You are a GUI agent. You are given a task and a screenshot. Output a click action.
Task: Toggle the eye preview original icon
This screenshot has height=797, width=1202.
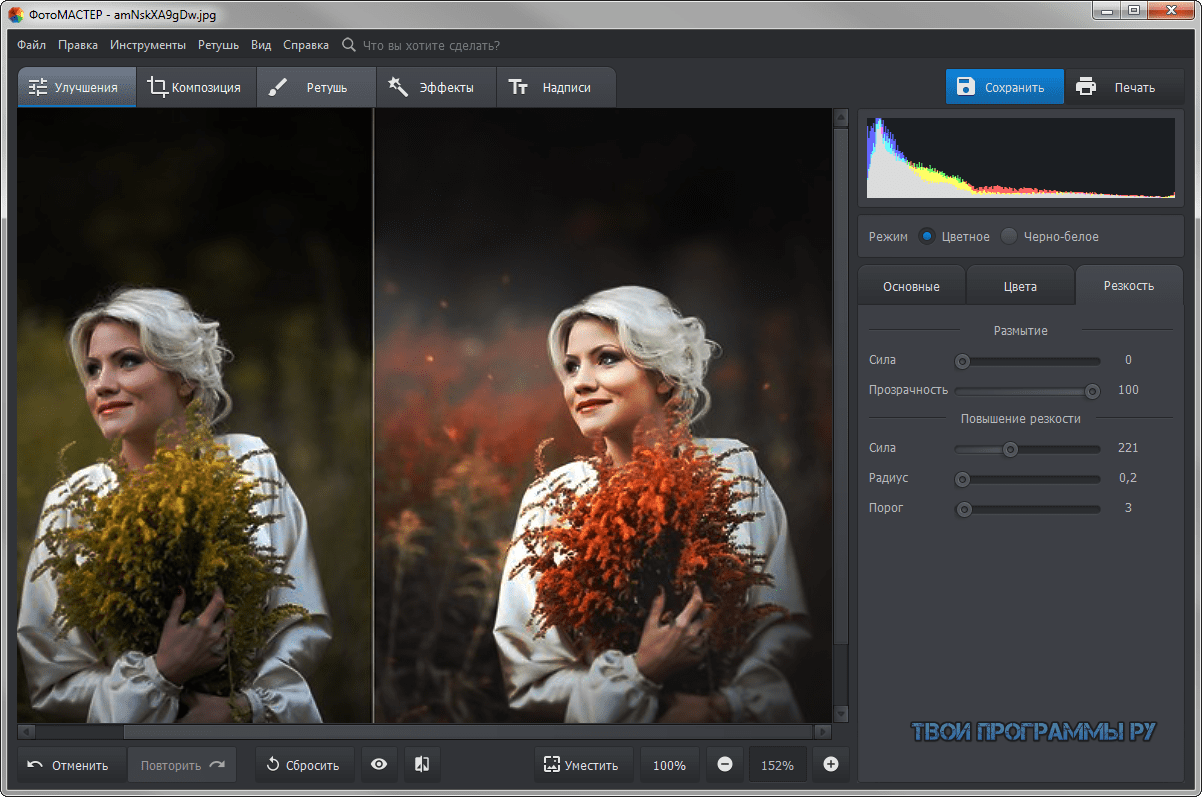pos(379,765)
